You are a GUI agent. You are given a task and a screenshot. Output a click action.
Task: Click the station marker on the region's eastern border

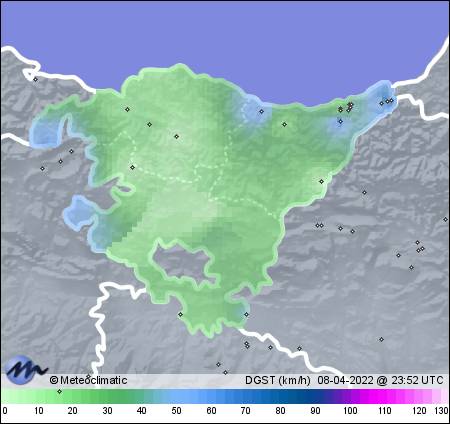[x=321, y=181]
